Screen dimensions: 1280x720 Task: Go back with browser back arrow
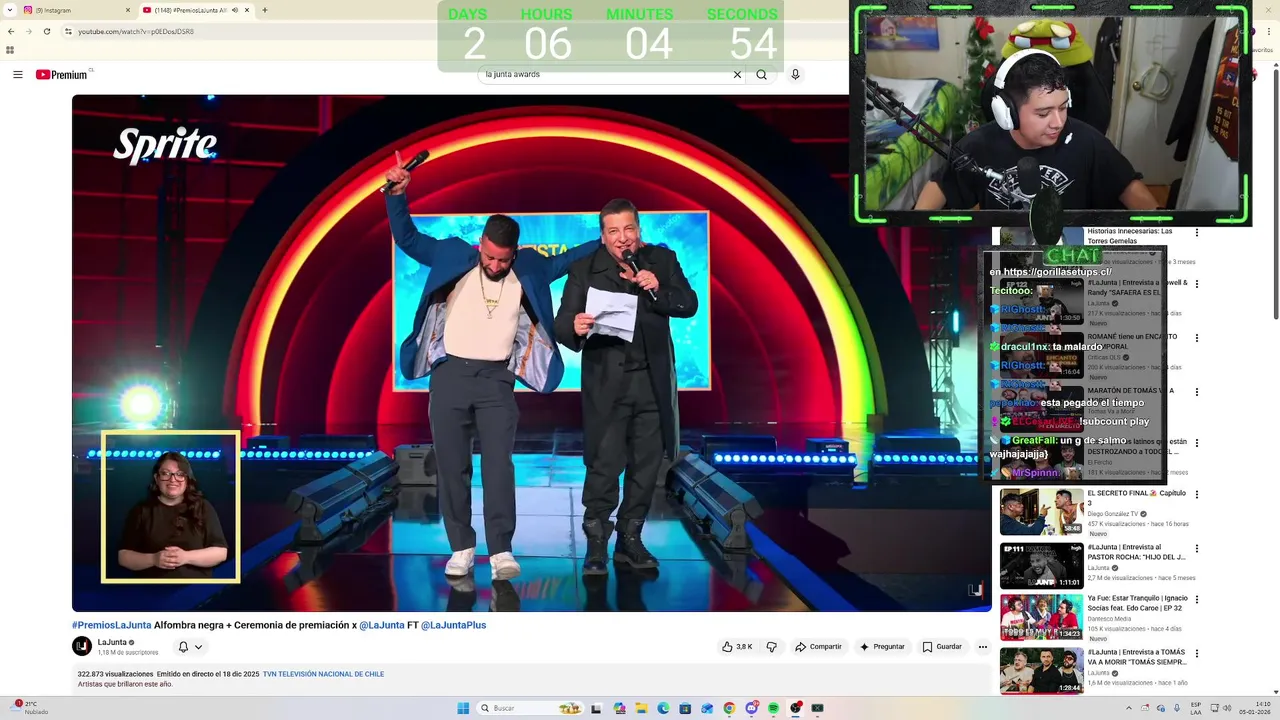click(11, 31)
